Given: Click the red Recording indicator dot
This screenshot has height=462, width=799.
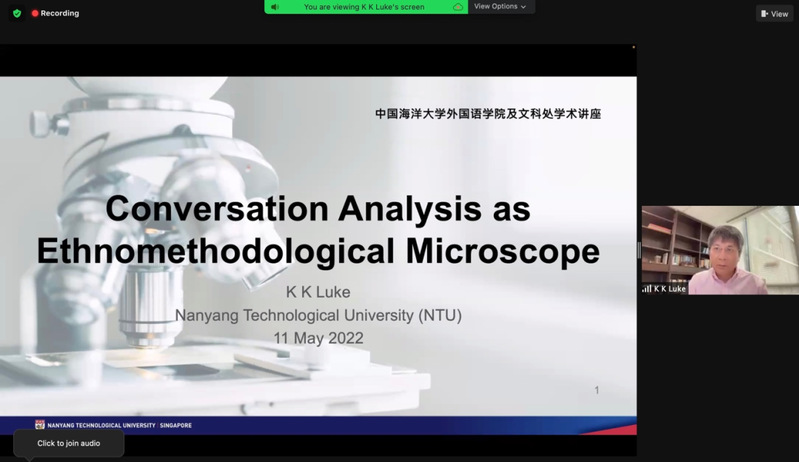Looking at the screenshot, I should (35, 13).
